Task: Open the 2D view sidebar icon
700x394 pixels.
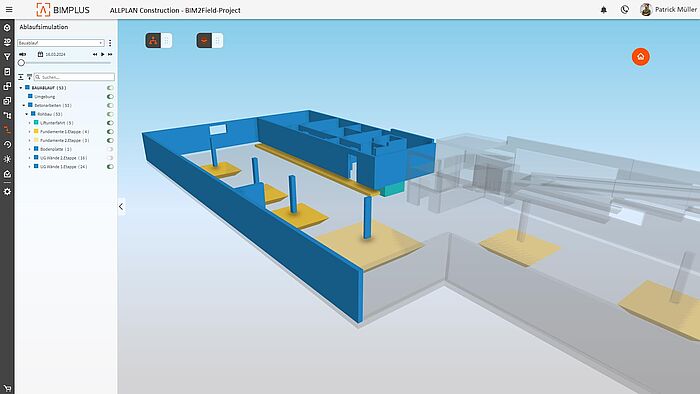Action: pyautogui.click(x=7, y=42)
